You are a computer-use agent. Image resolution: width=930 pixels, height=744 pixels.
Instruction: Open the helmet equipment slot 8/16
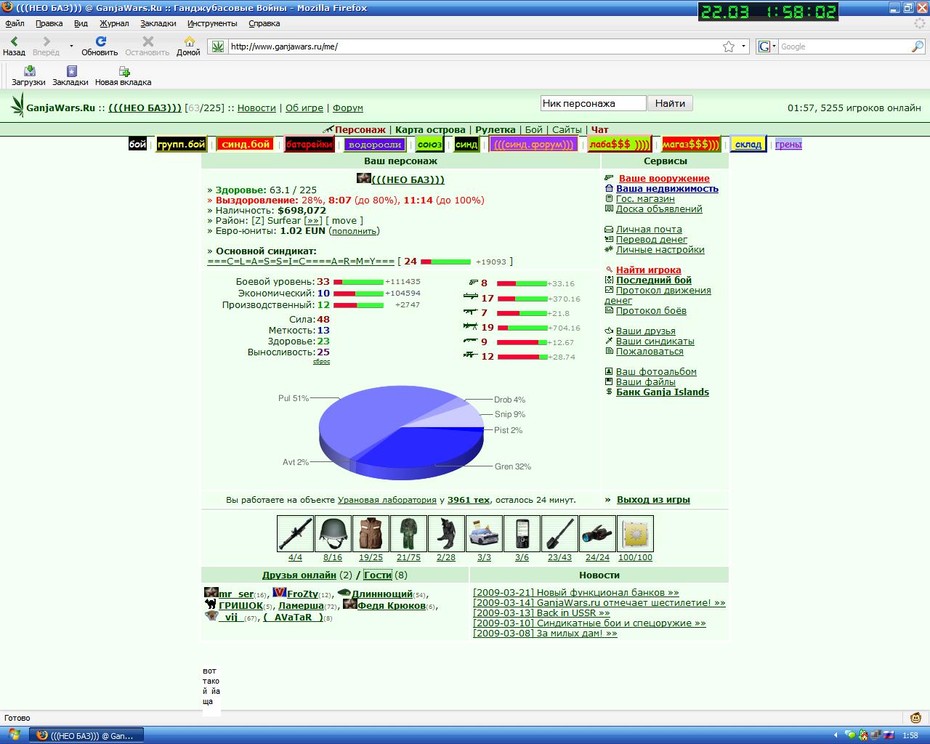coord(333,533)
